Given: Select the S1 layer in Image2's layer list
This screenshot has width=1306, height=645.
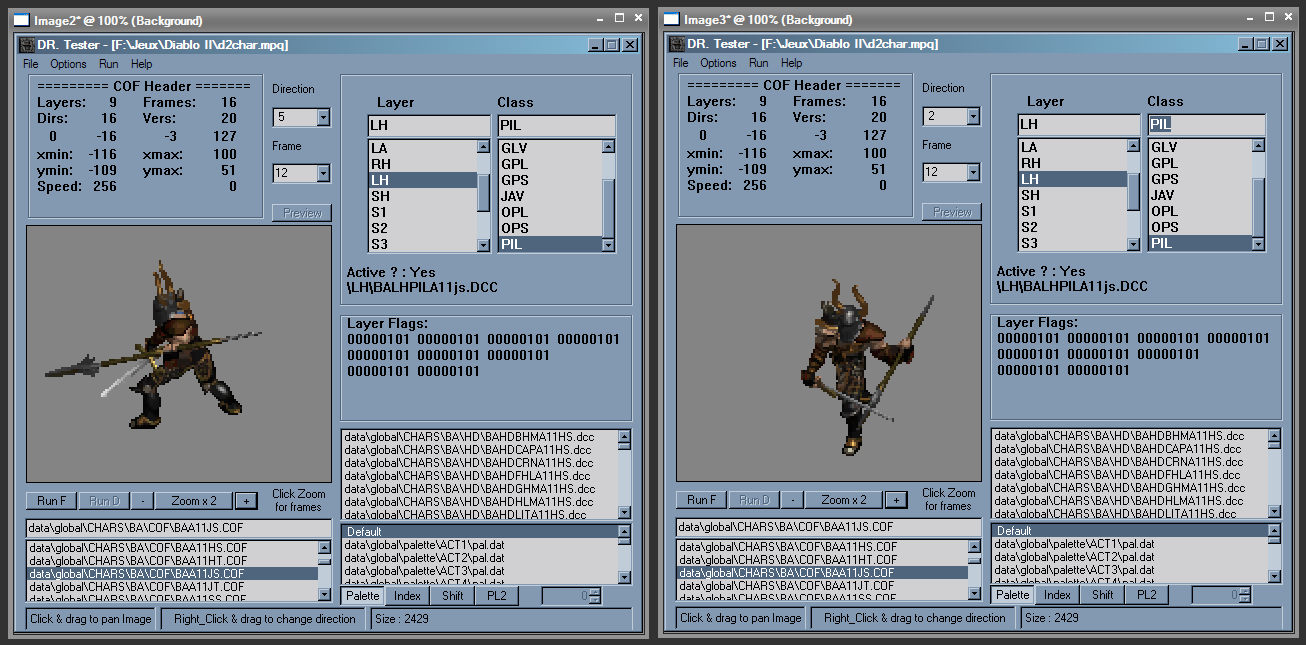Looking at the screenshot, I should [x=422, y=212].
